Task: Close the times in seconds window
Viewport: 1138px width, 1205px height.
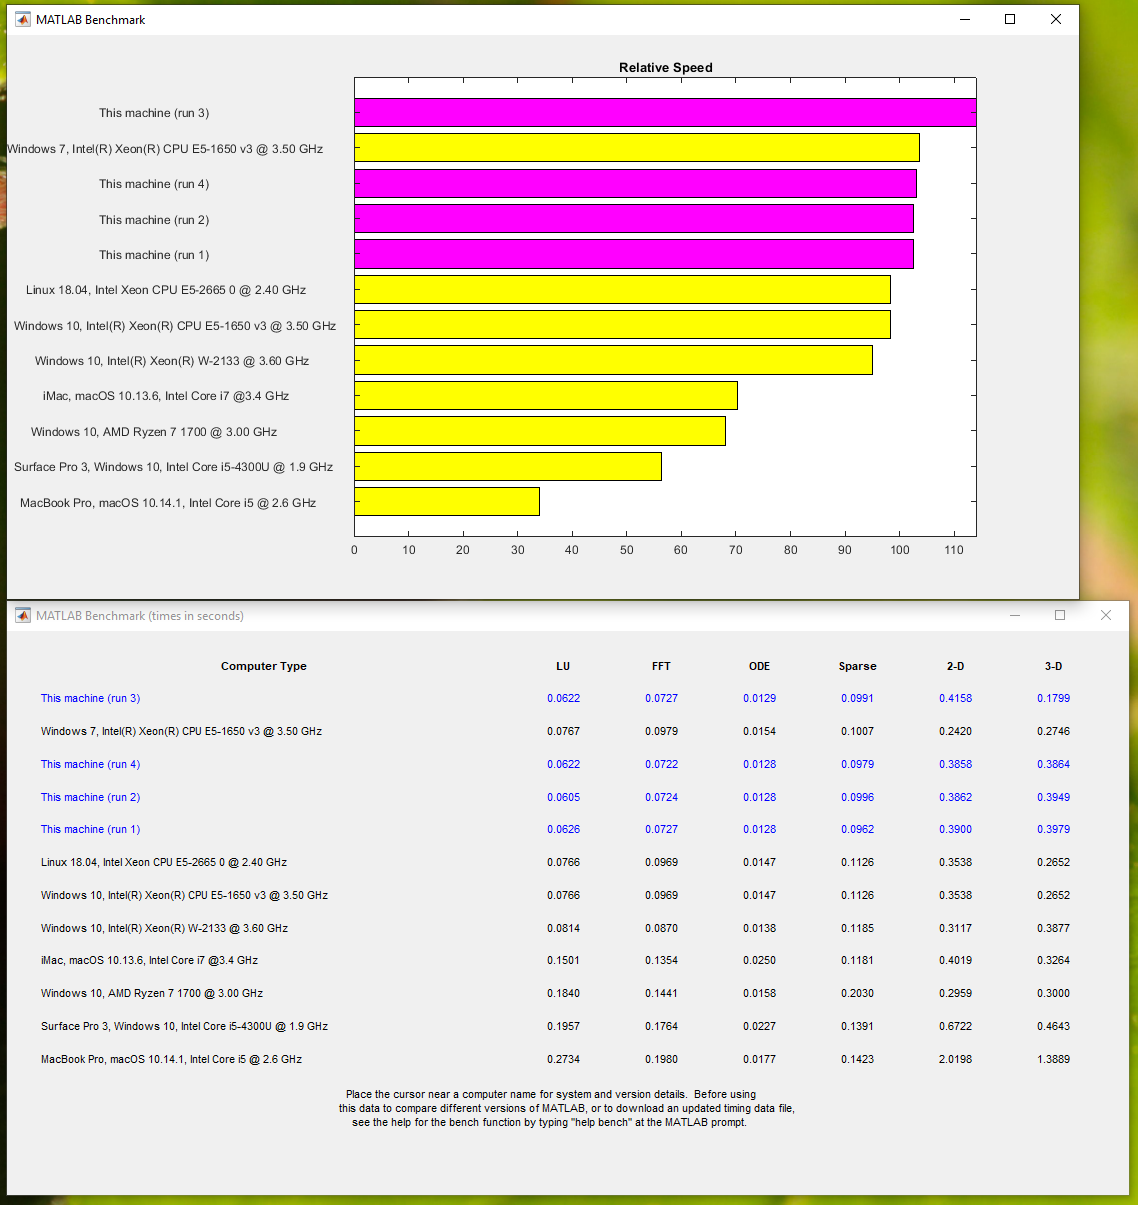Action: (1106, 615)
